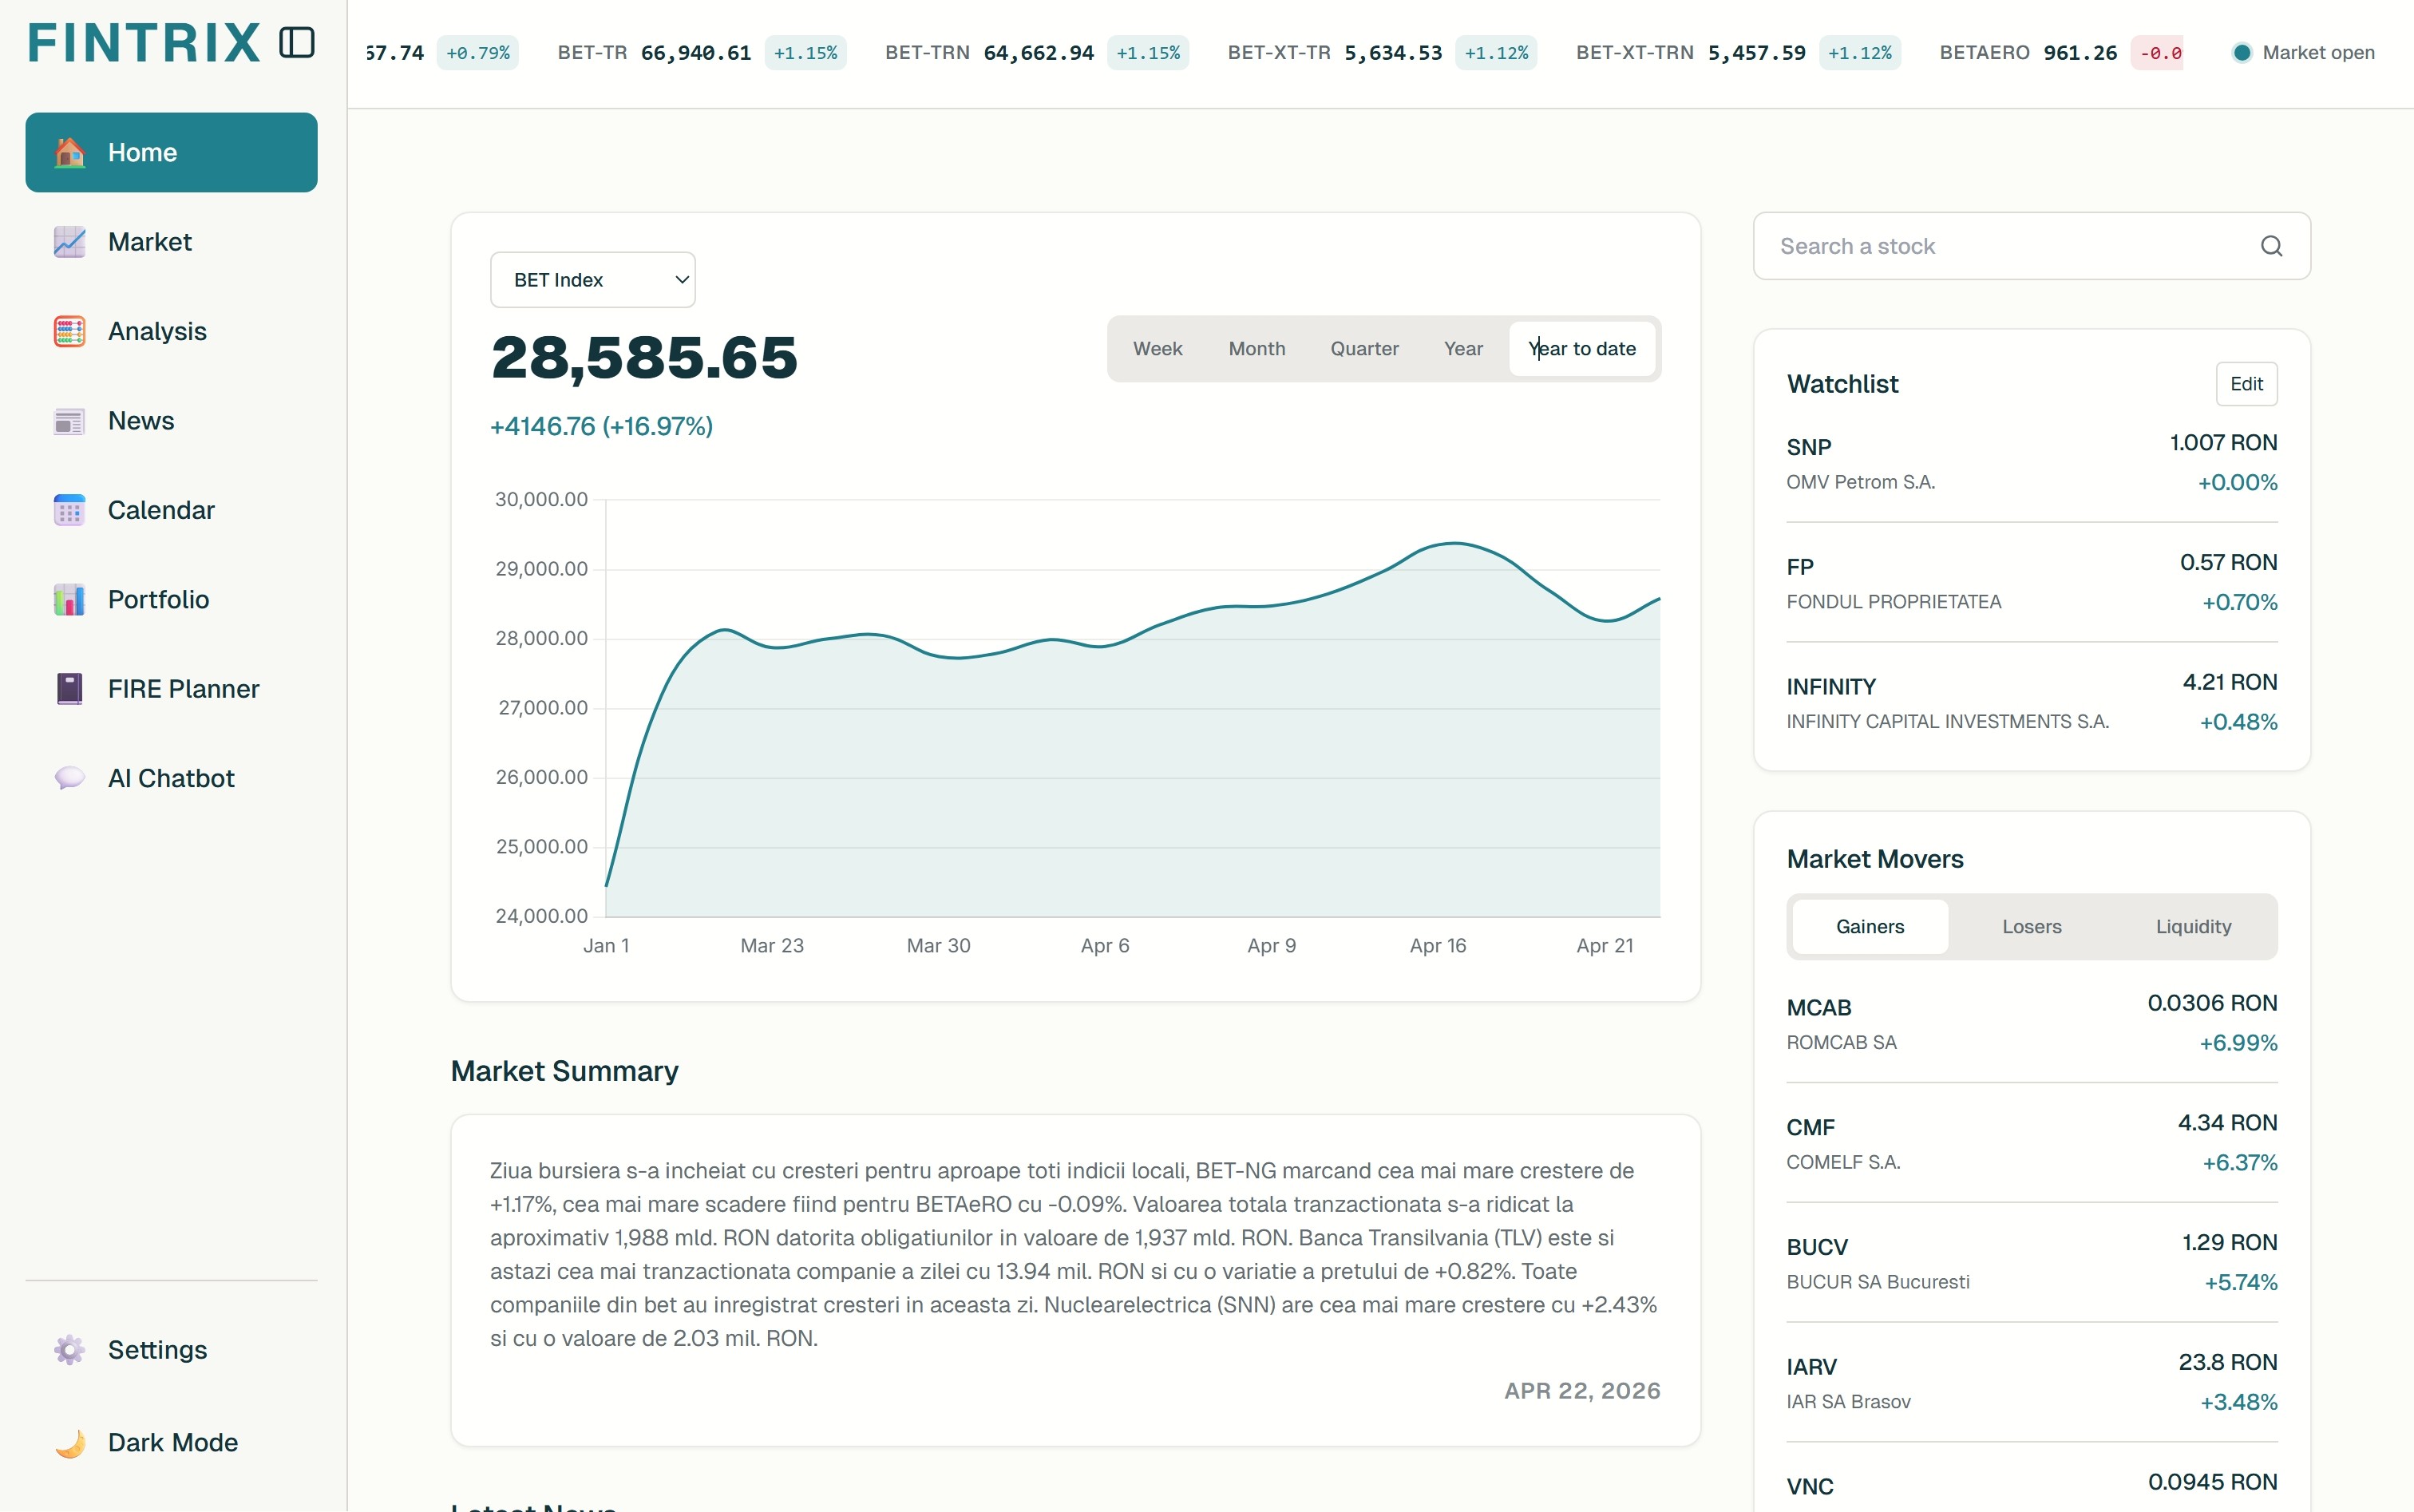Click the Market chart icon

69,242
